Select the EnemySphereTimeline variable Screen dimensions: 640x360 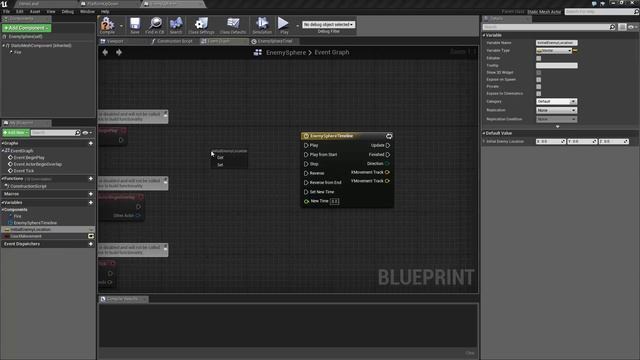coord(35,223)
